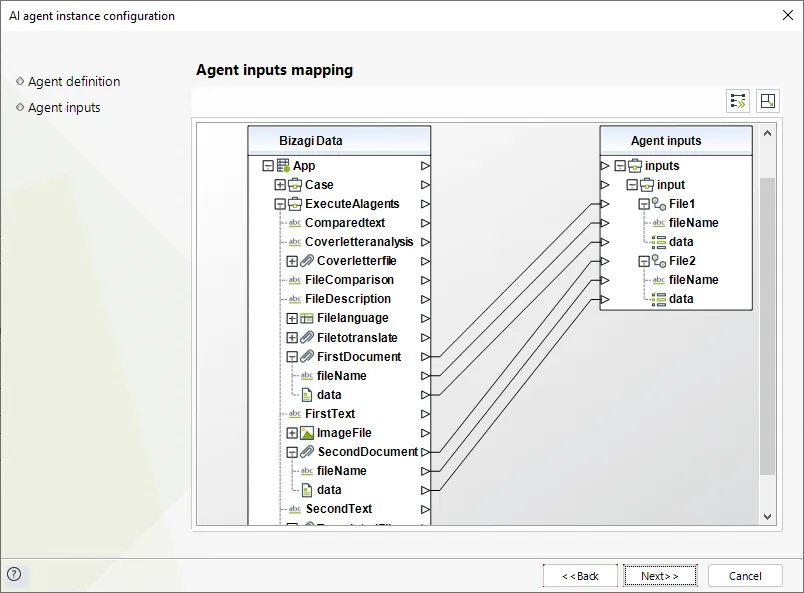Click the output connector arrow beside FirstText
Viewport: 804px width, 593px height.
[425, 414]
